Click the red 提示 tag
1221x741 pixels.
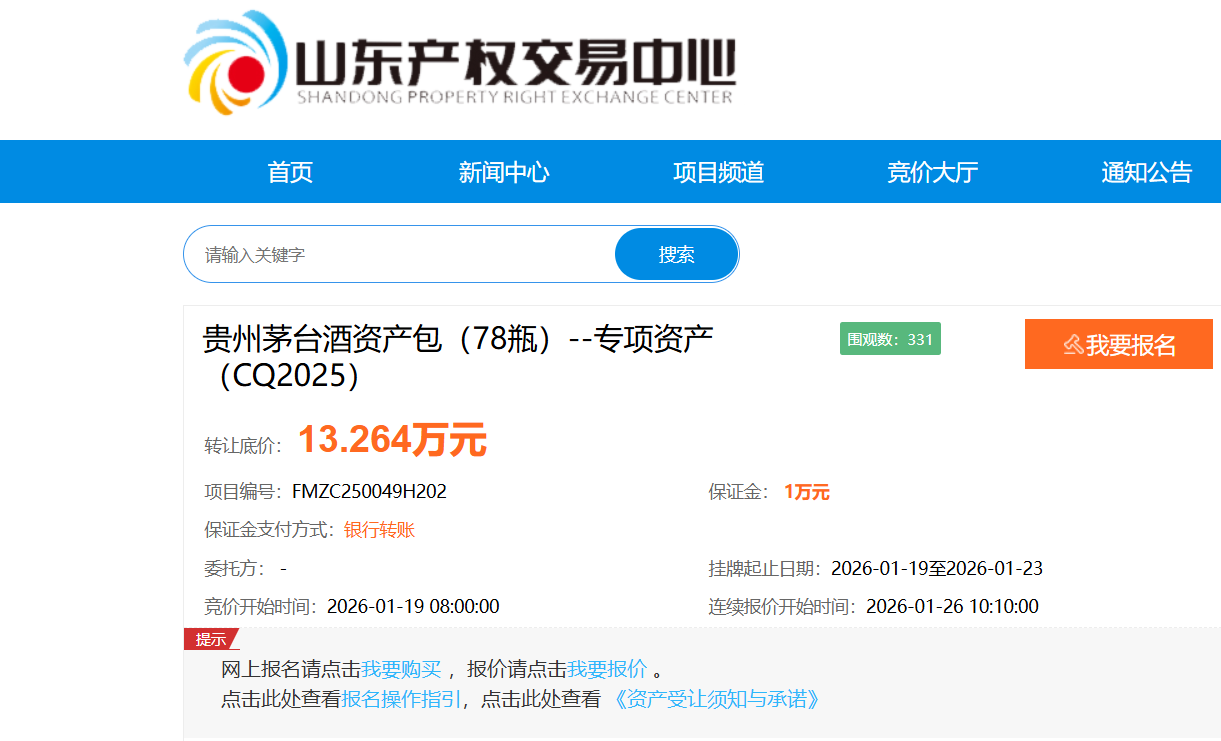(210, 640)
